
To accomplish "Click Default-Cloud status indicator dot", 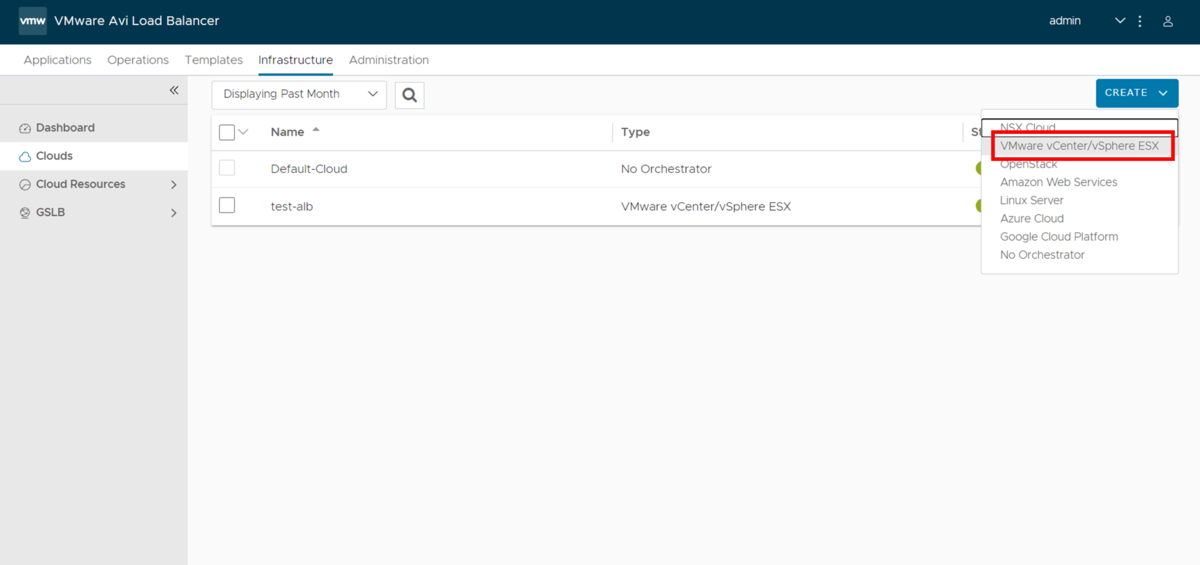I will [x=979, y=168].
